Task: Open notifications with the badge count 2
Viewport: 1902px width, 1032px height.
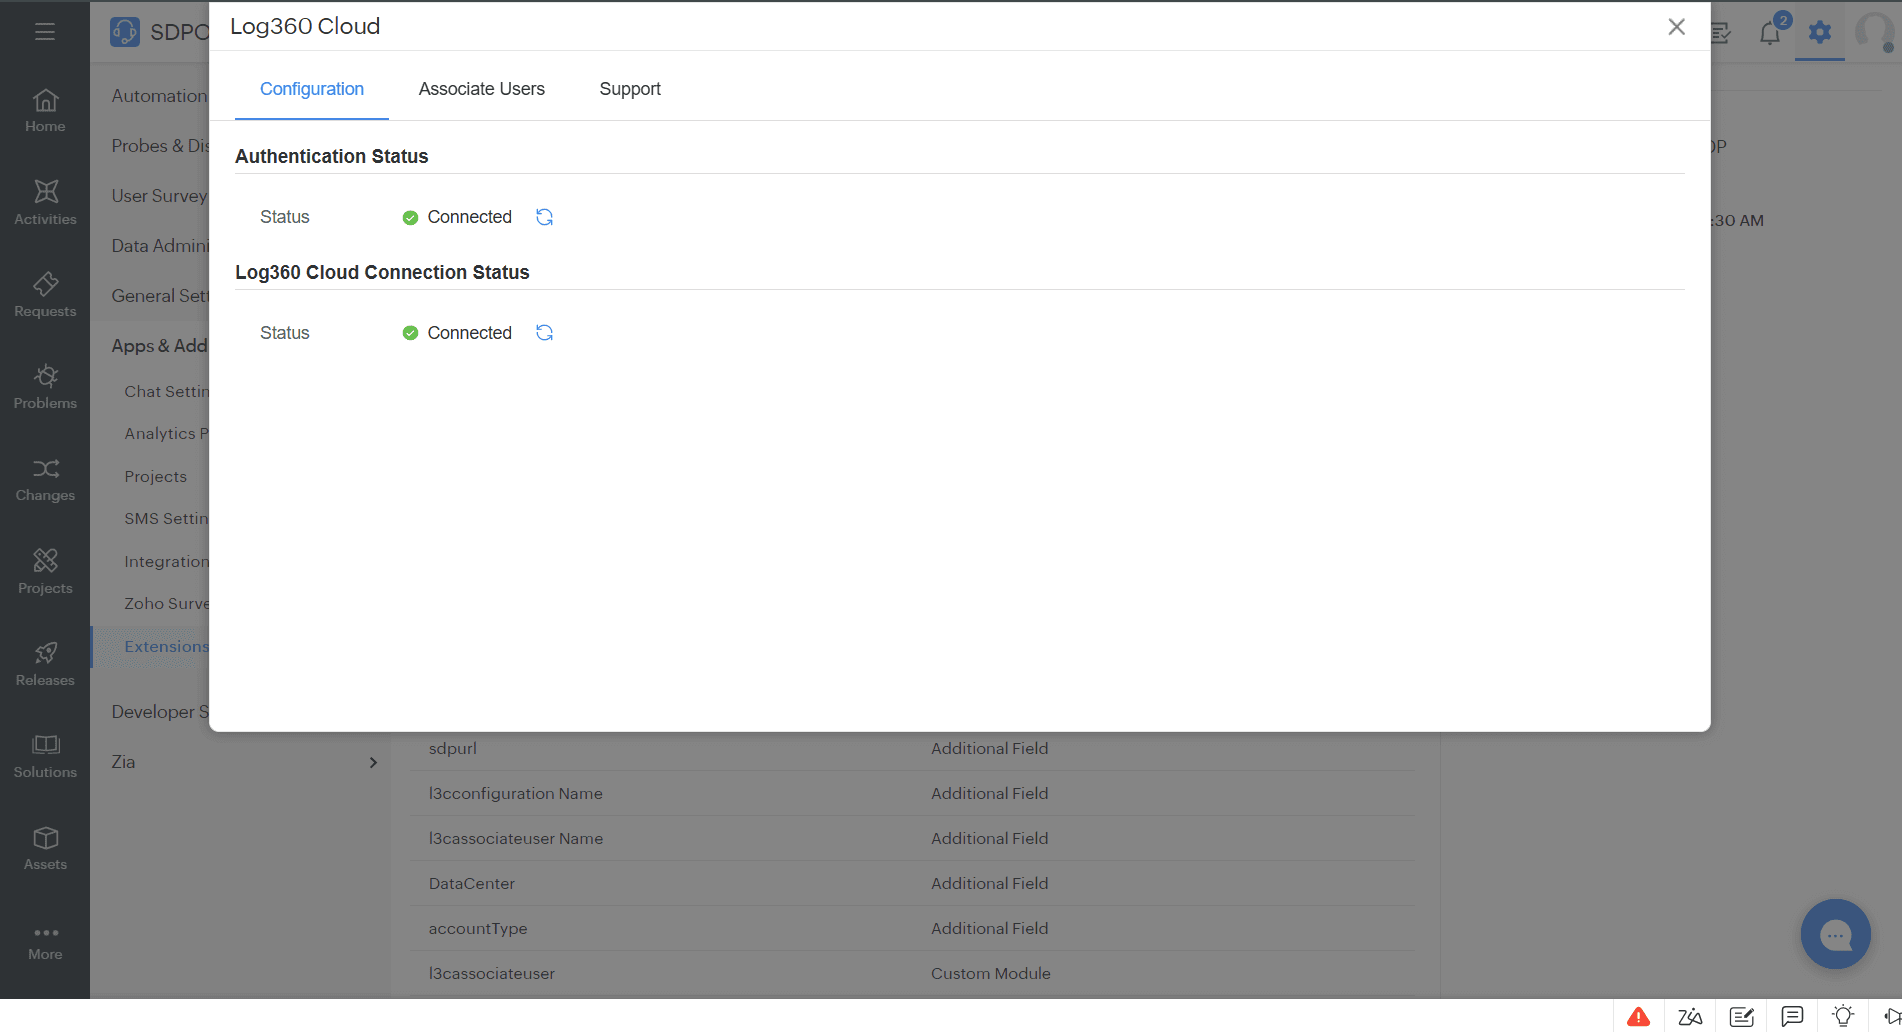Action: [1770, 32]
